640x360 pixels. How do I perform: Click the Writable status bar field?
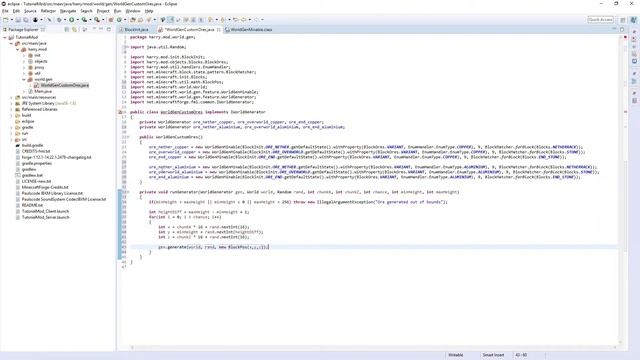(x=456, y=355)
